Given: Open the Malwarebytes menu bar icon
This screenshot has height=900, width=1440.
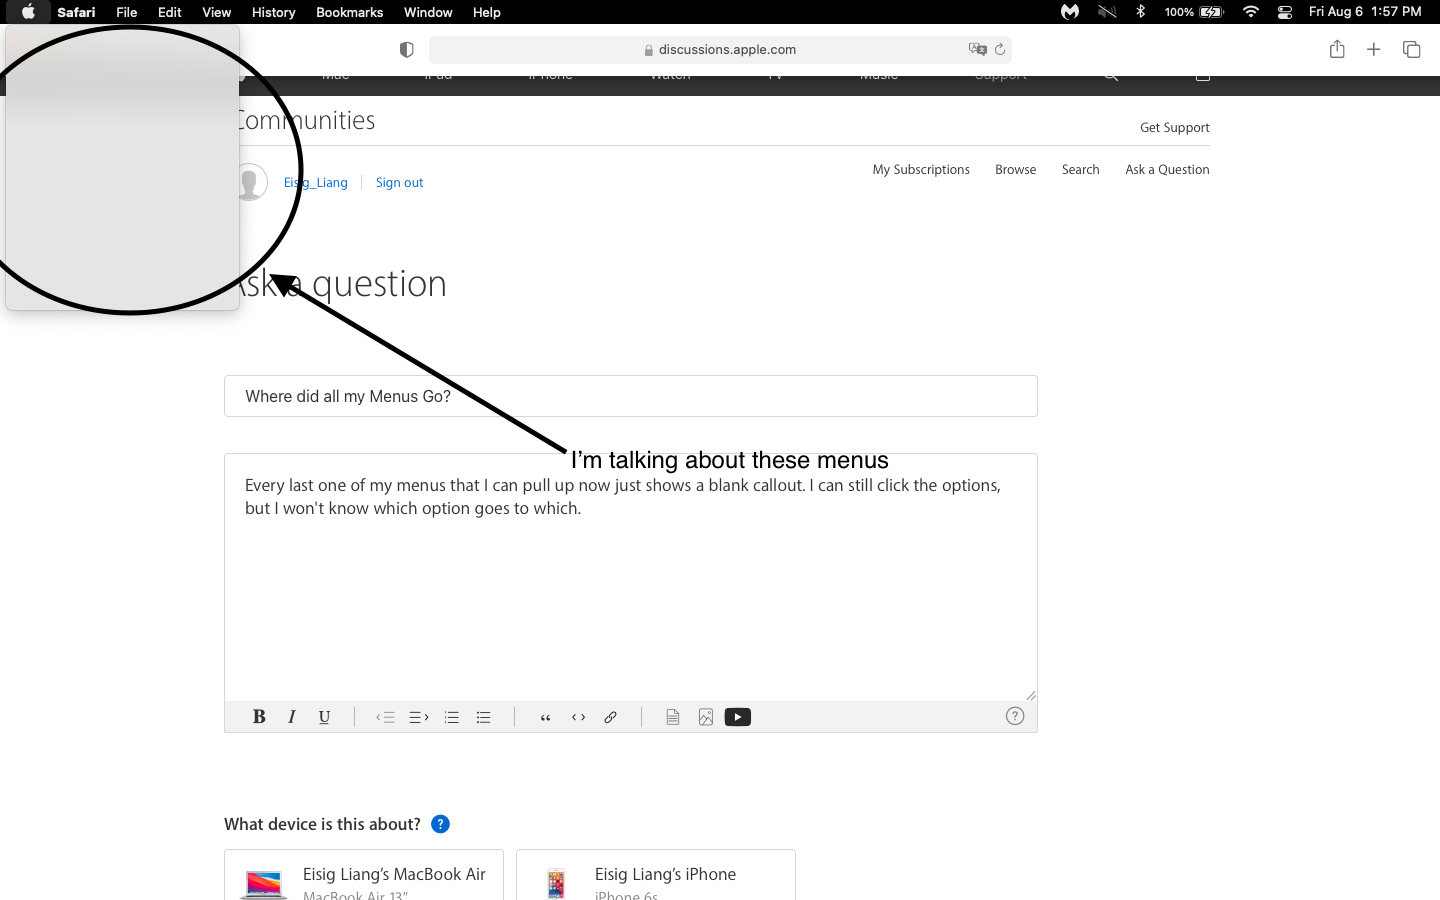Looking at the screenshot, I should (1070, 12).
